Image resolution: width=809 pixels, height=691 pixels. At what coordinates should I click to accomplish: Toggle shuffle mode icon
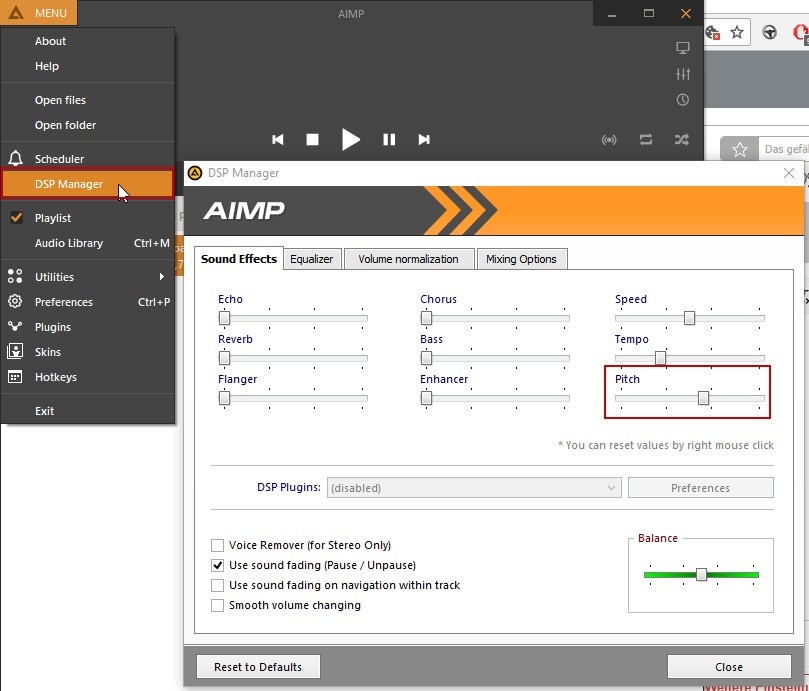pyautogui.click(x=682, y=139)
